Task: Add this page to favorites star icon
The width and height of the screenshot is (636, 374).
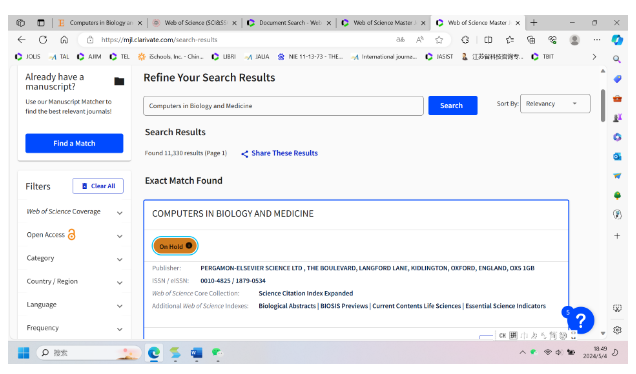Action: pos(439,40)
